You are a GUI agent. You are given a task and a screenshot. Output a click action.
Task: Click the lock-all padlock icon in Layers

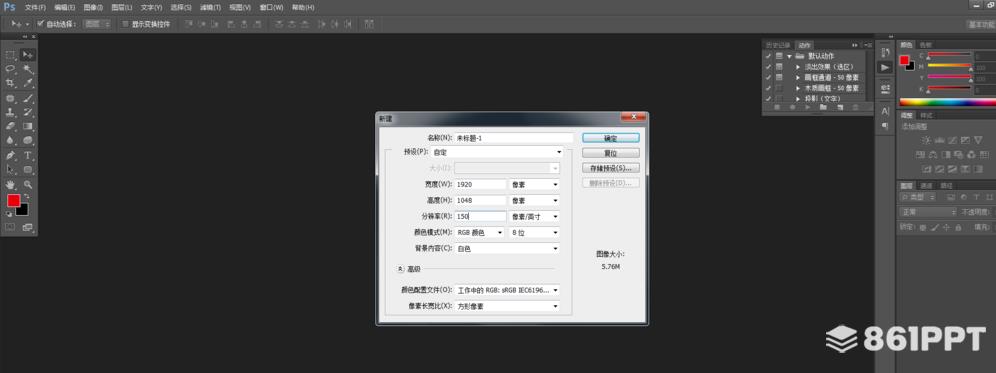tap(958, 227)
